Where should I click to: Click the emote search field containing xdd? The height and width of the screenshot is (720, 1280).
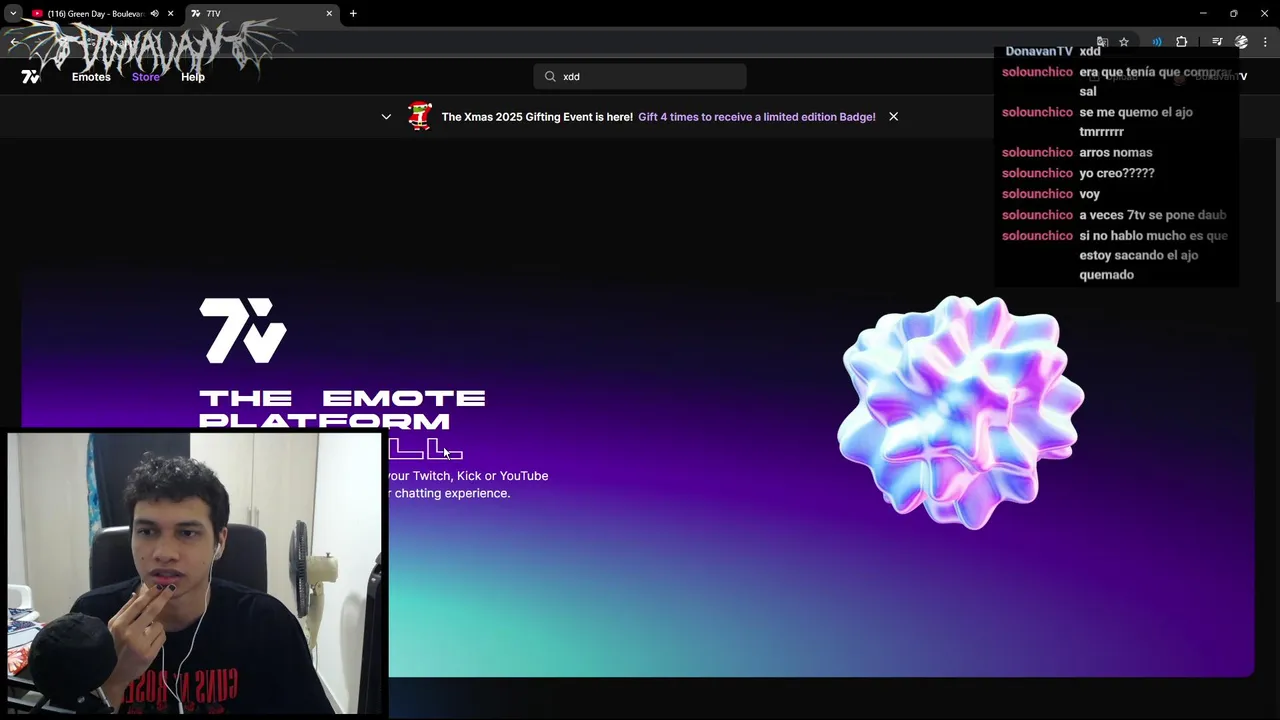pos(640,77)
